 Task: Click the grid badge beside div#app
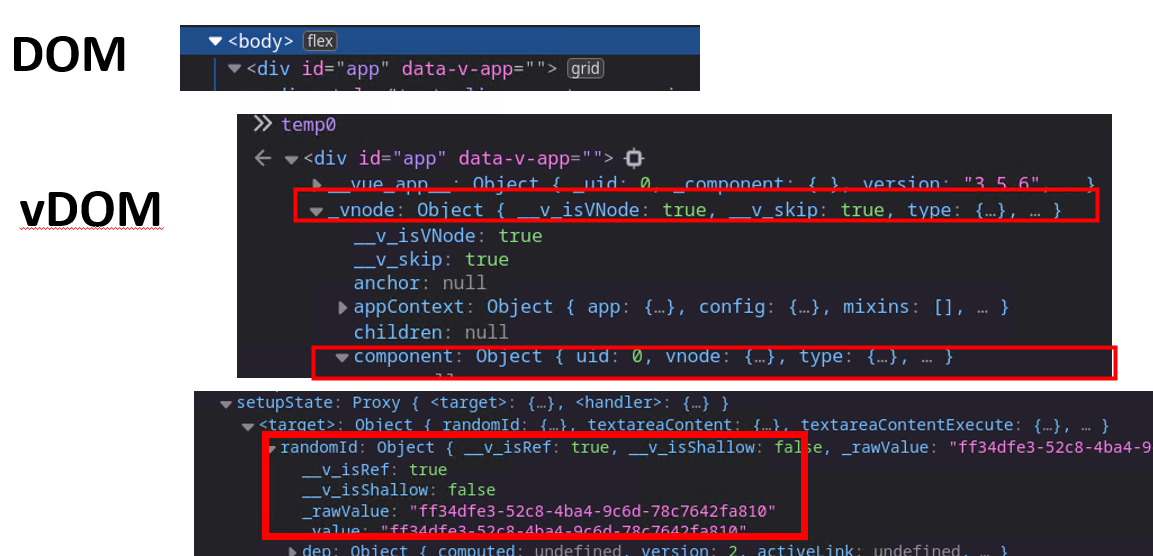[x=585, y=69]
